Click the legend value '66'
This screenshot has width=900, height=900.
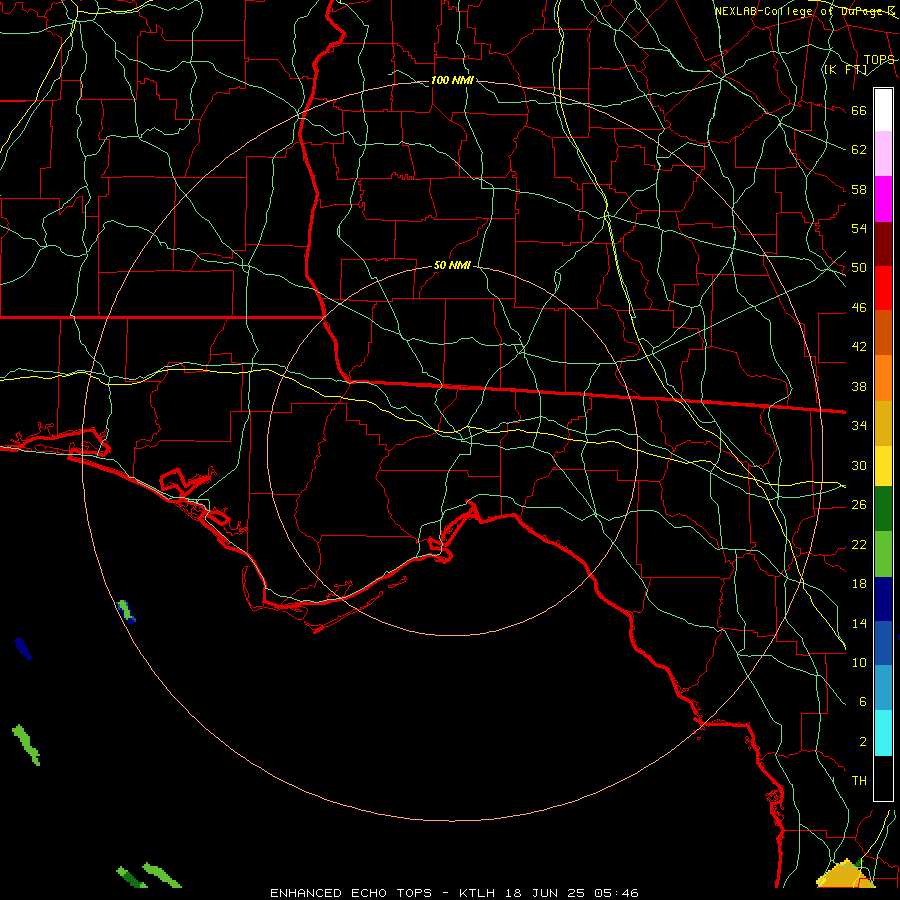click(859, 110)
